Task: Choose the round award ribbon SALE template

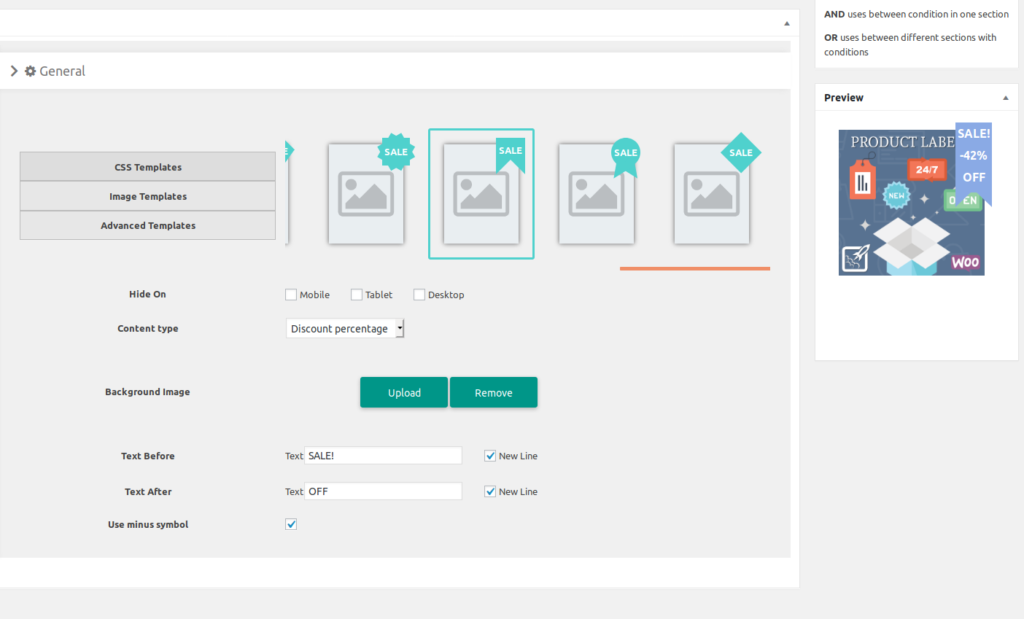Action: click(x=596, y=193)
